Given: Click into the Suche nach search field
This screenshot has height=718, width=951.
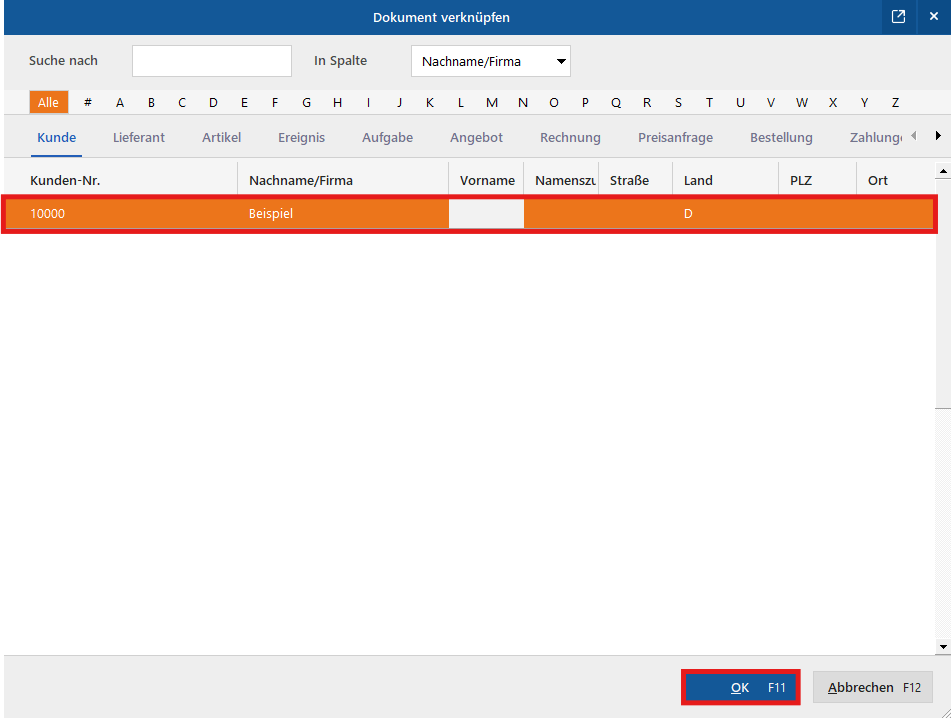Looking at the screenshot, I should point(212,61).
